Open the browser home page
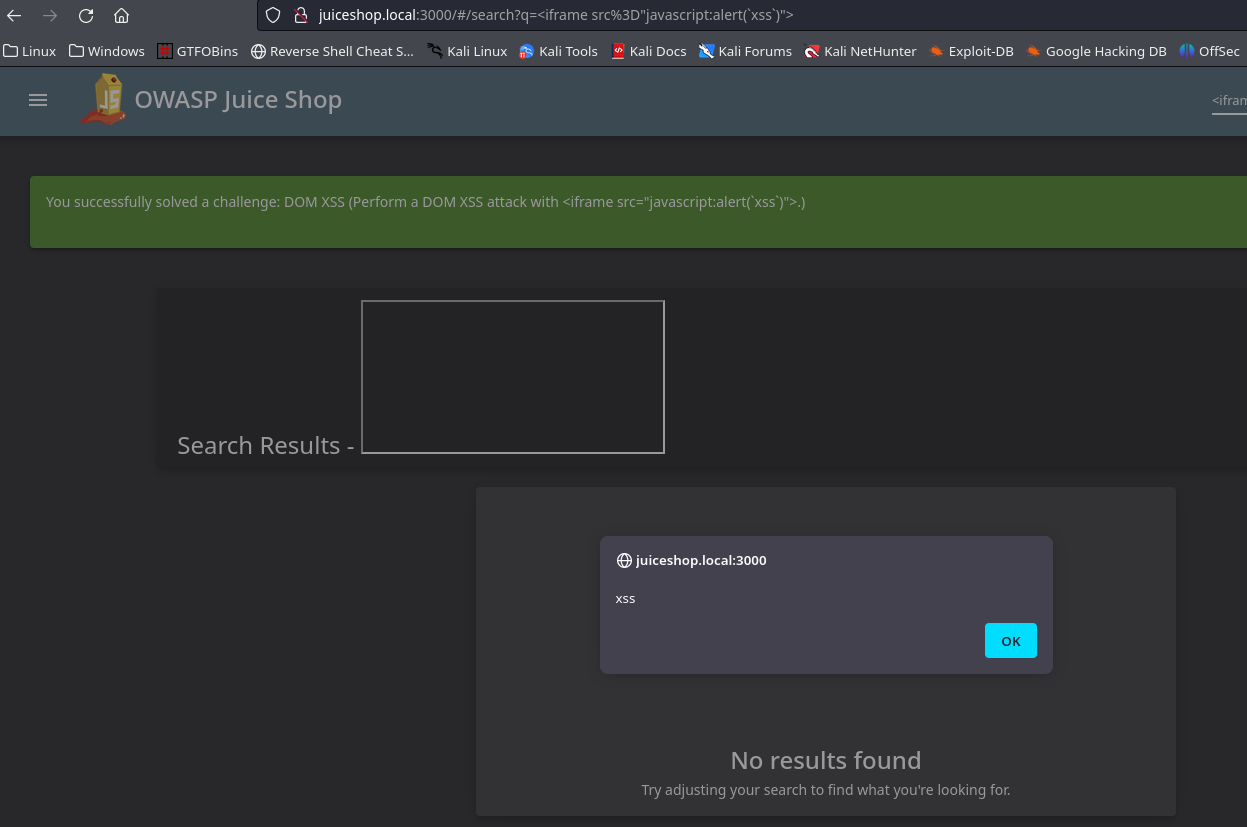The width and height of the screenshot is (1247, 827). [120, 16]
